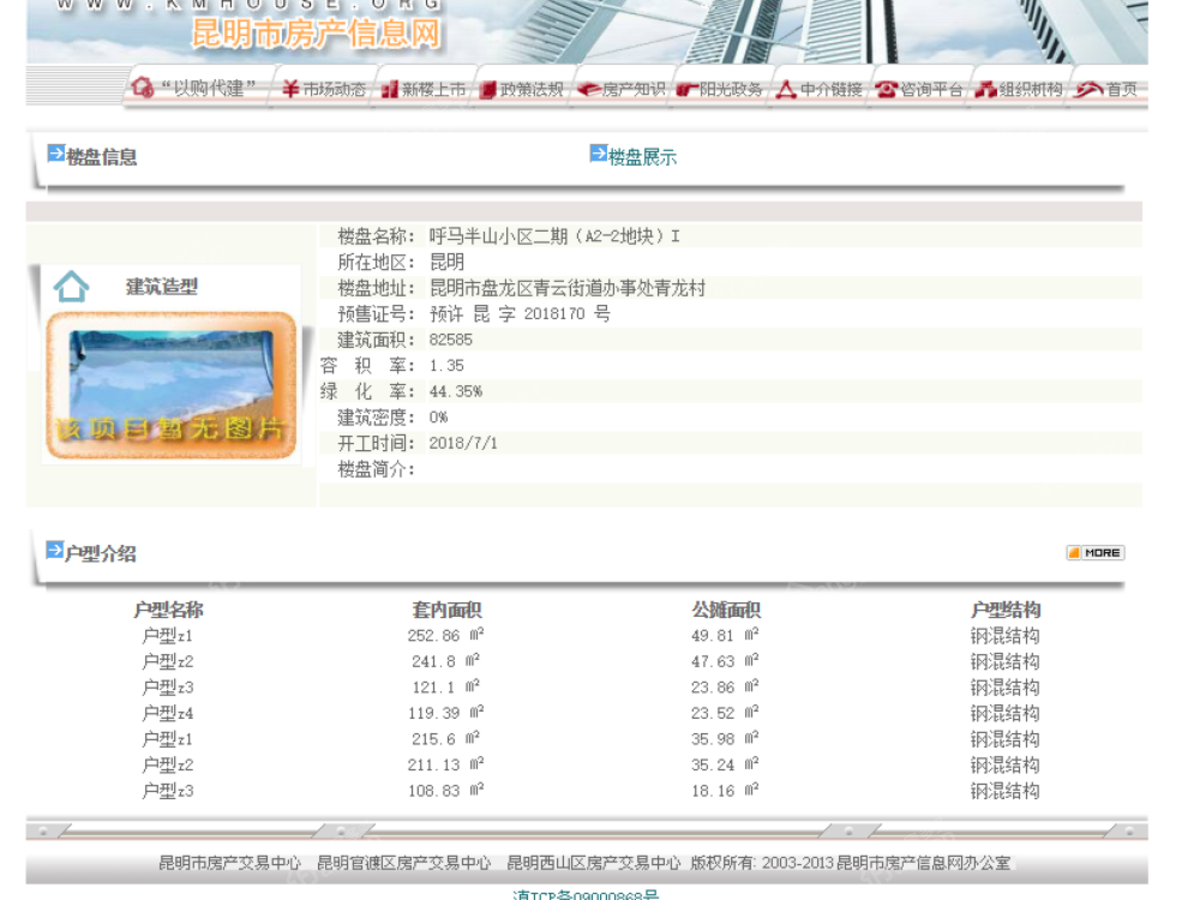Image resolution: width=1200 pixels, height=900 pixels.
Task: Select the address 昆明市盘龙区青云街道办事处青龙村
Action: [567, 288]
